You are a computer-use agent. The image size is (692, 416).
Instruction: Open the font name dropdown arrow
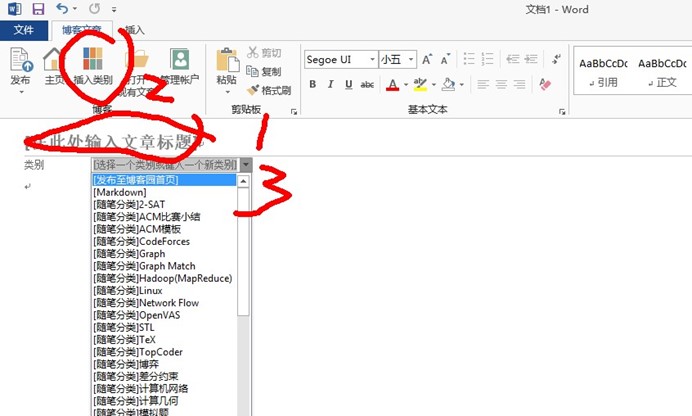click(x=372, y=60)
